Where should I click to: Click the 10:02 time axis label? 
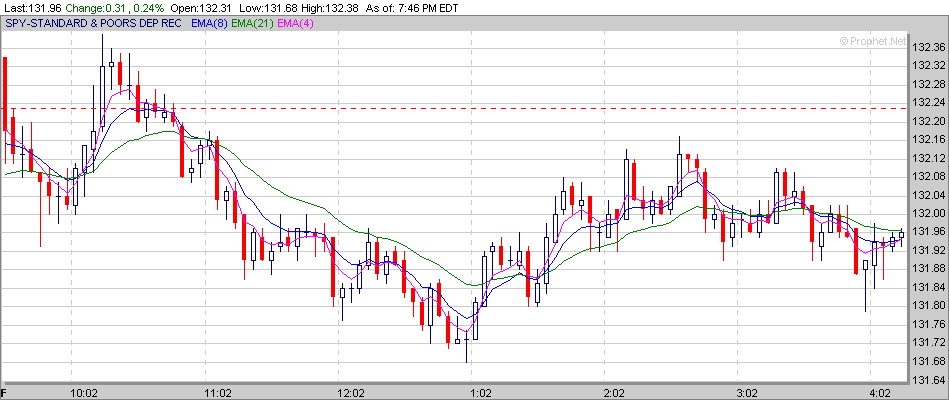click(84, 393)
